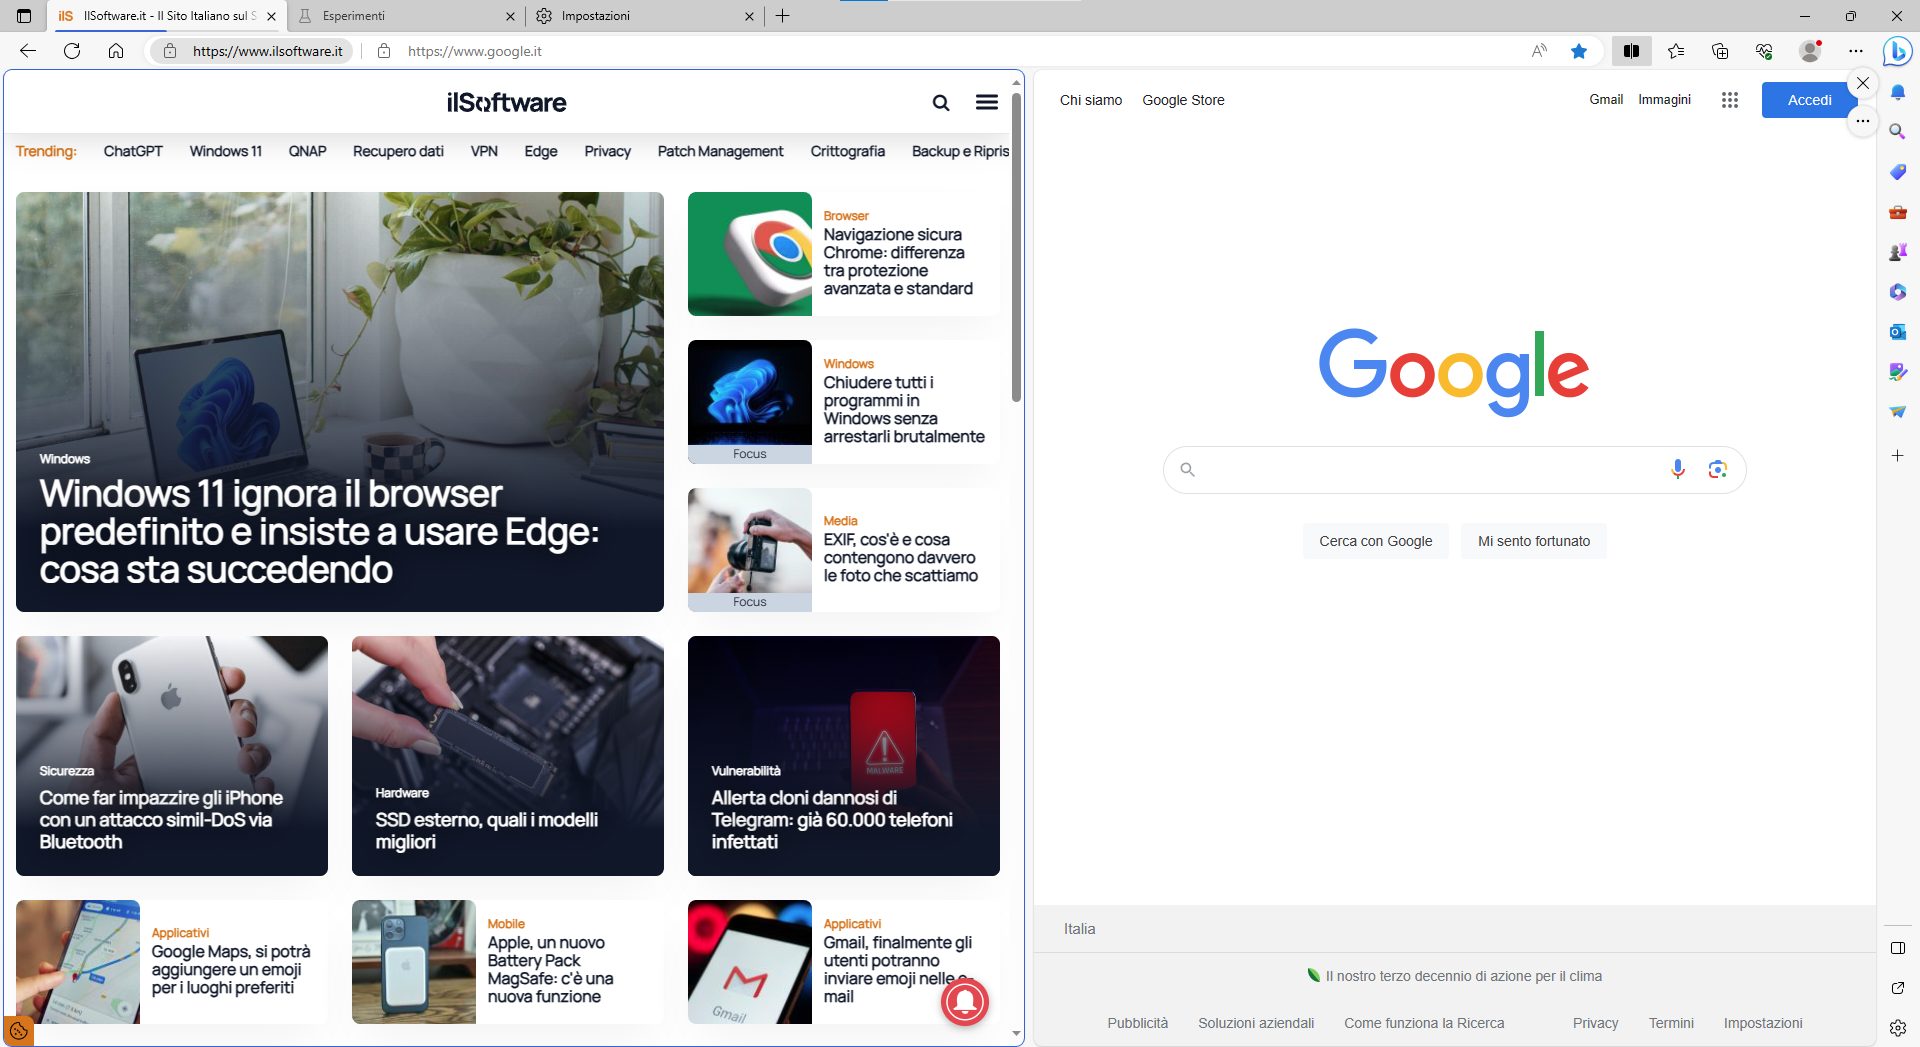Close the split screen Google pane
This screenshot has height=1047, width=1920.
click(x=1862, y=83)
